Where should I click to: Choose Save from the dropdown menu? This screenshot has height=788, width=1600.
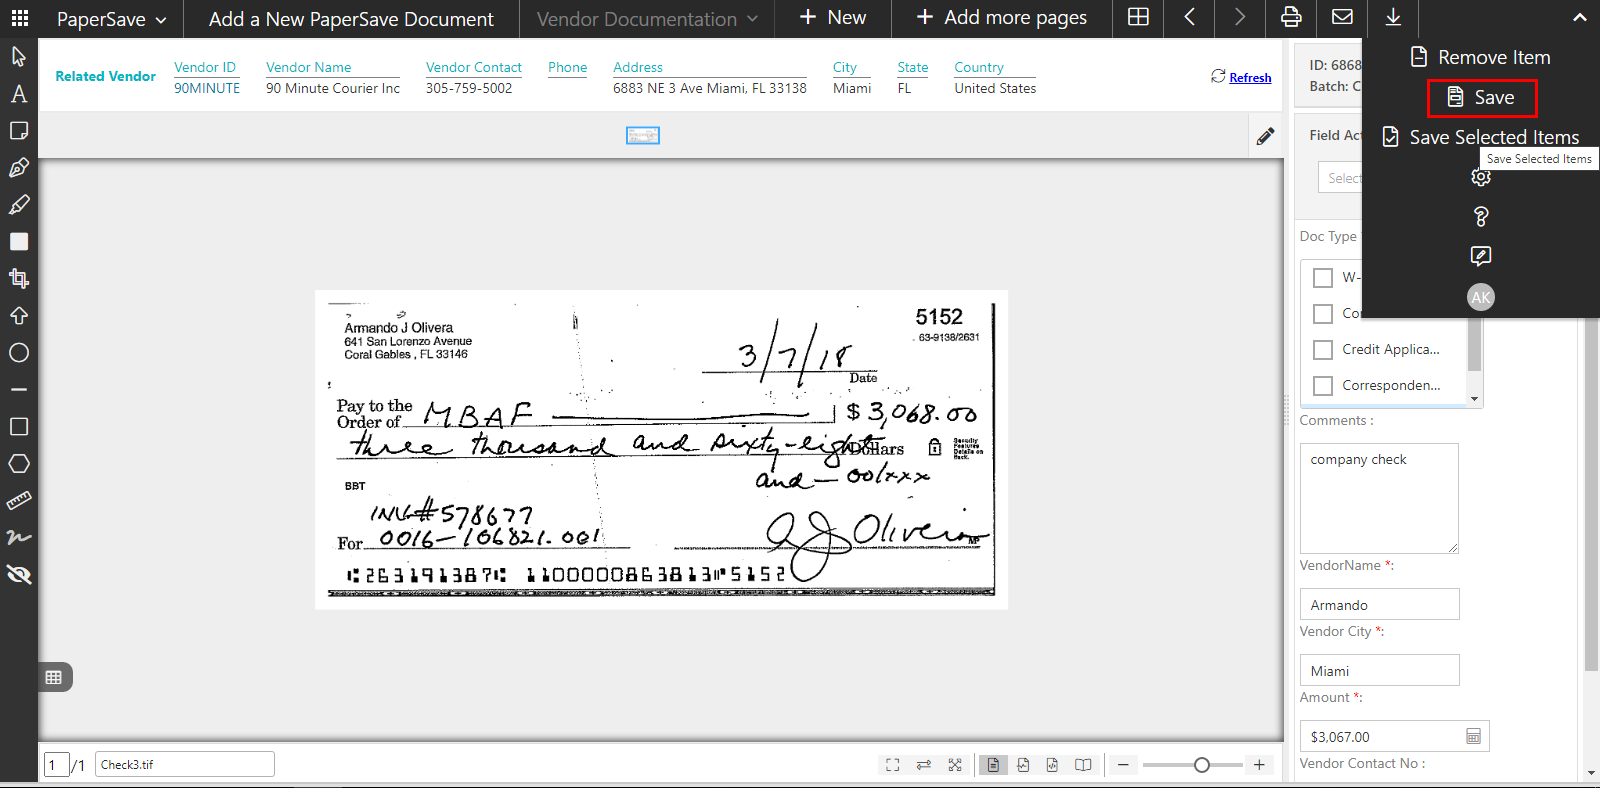pos(1482,98)
